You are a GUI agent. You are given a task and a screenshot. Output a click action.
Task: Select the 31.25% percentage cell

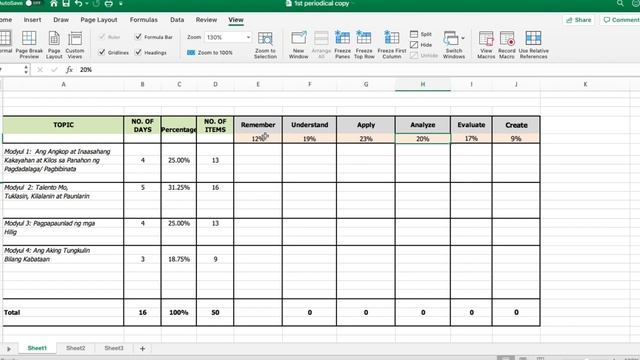(179, 187)
